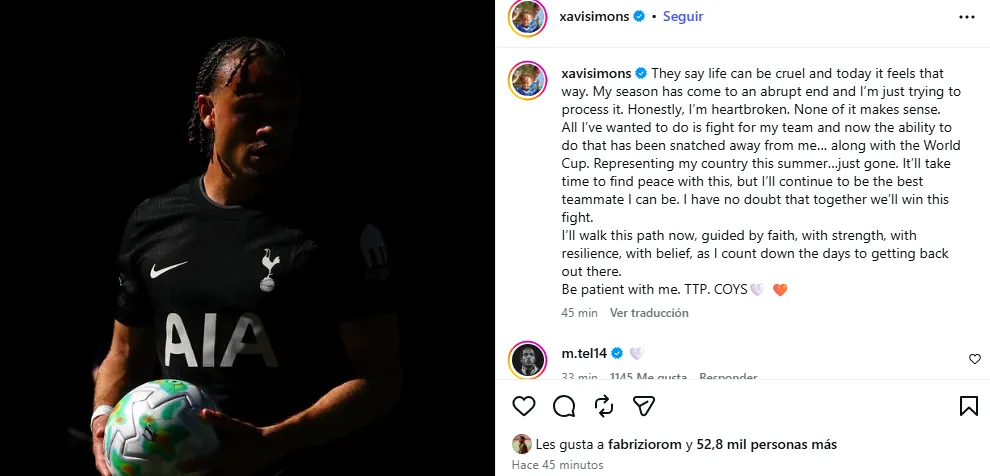Like the post with the heart icon
Screen dimensions: 990x476
point(523,405)
